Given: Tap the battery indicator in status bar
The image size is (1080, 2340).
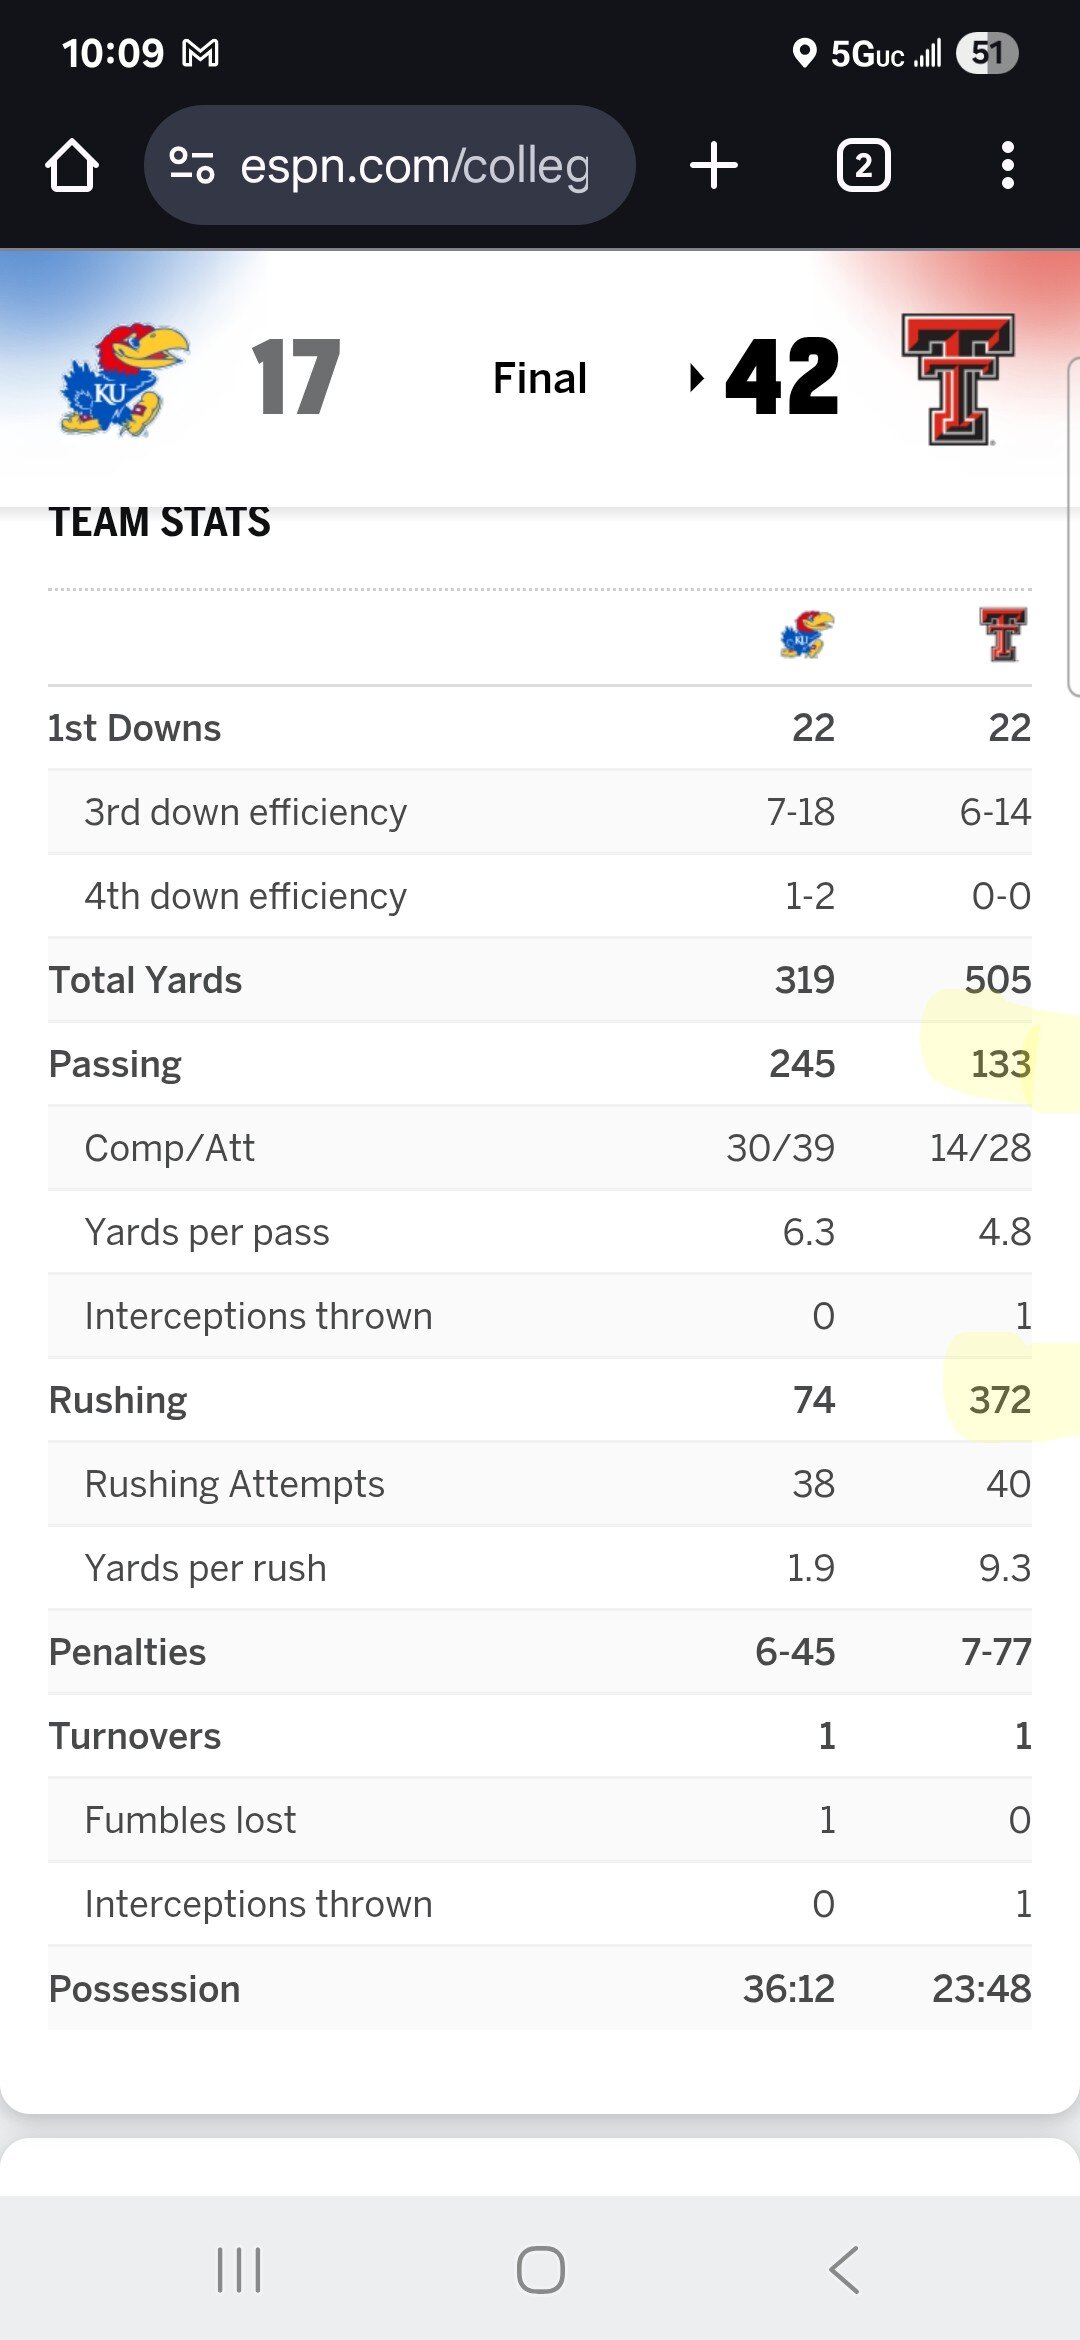Looking at the screenshot, I should point(986,53).
